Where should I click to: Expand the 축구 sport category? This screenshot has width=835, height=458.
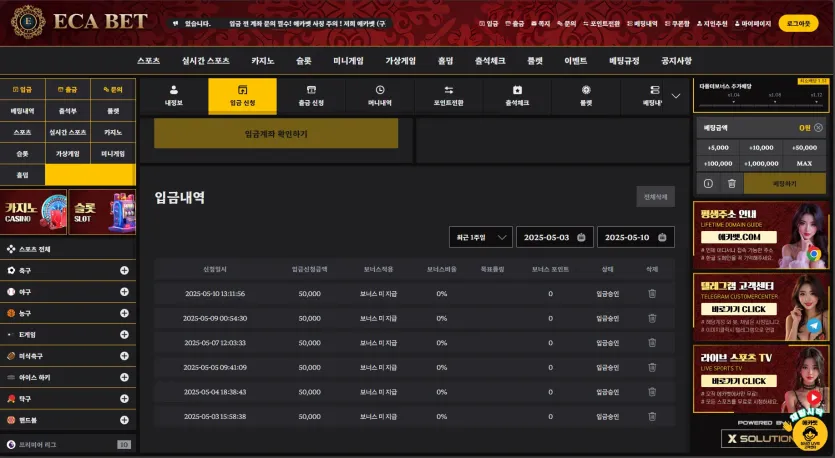[x=124, y=271]
